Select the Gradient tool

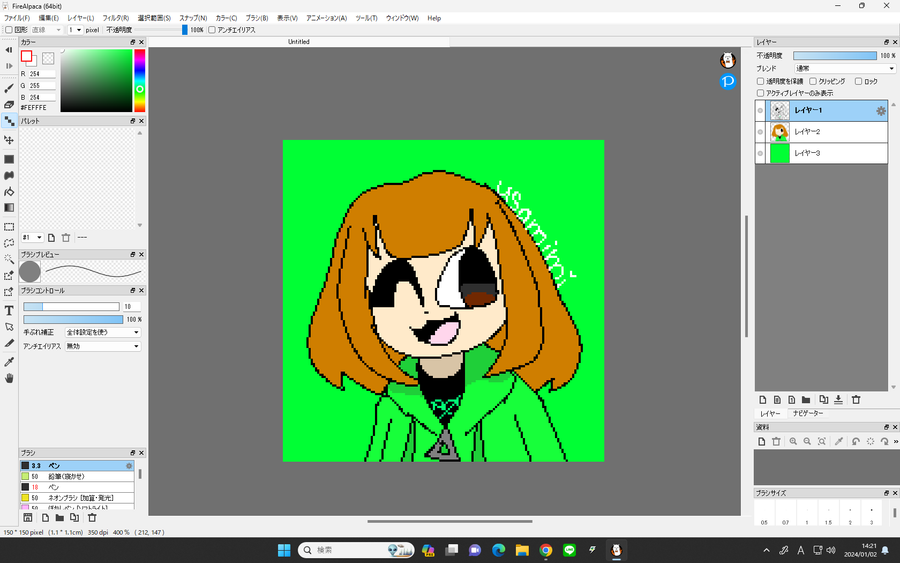[9, 208]
